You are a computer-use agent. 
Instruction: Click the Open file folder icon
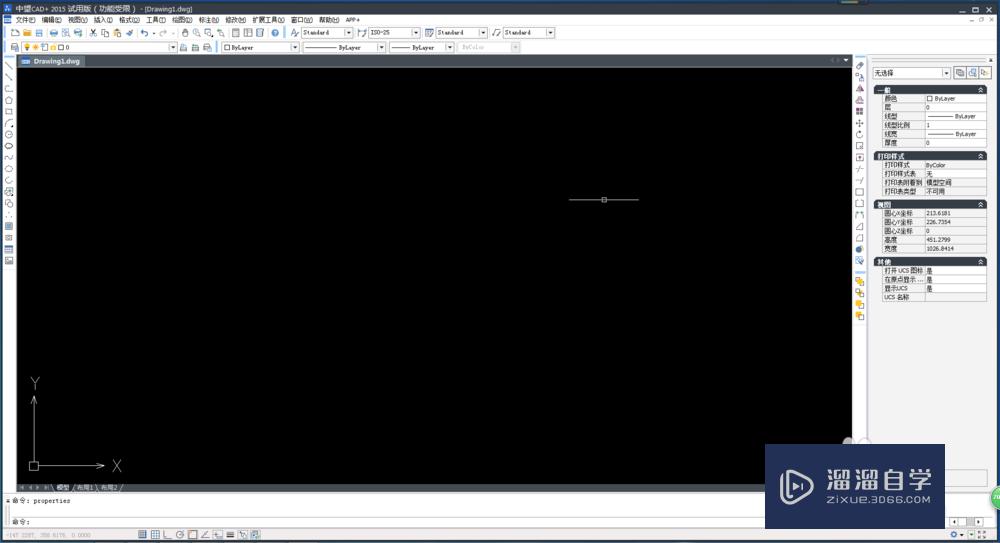click(x=27, y=33)
